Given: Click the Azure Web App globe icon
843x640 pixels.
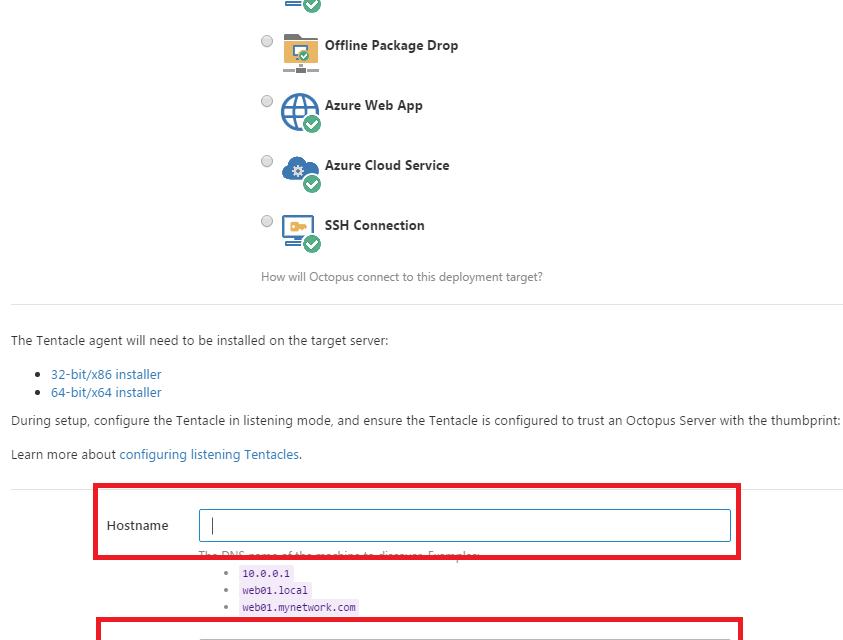Looking at the screenshot, I should point(300,112).
